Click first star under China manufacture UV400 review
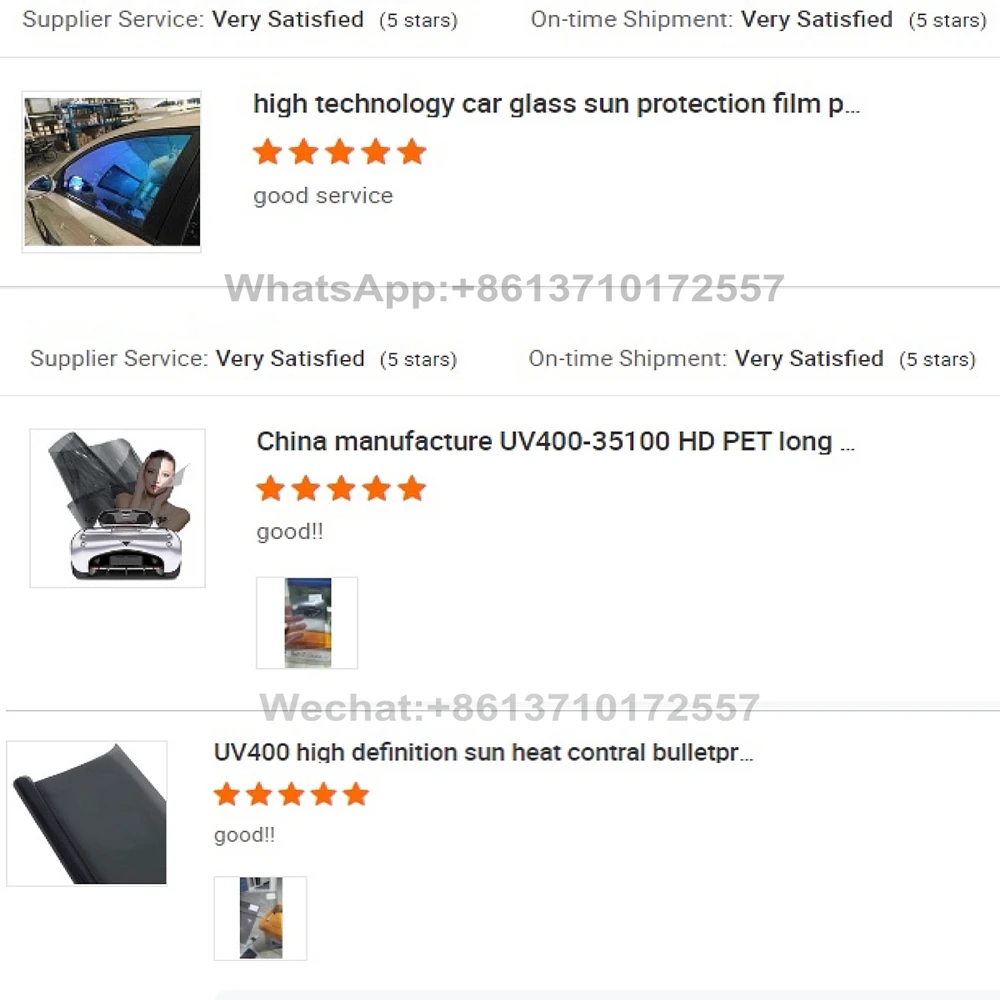This screenshot has height=1000, width=1000. pyautogui.click(x=270, y=489)
